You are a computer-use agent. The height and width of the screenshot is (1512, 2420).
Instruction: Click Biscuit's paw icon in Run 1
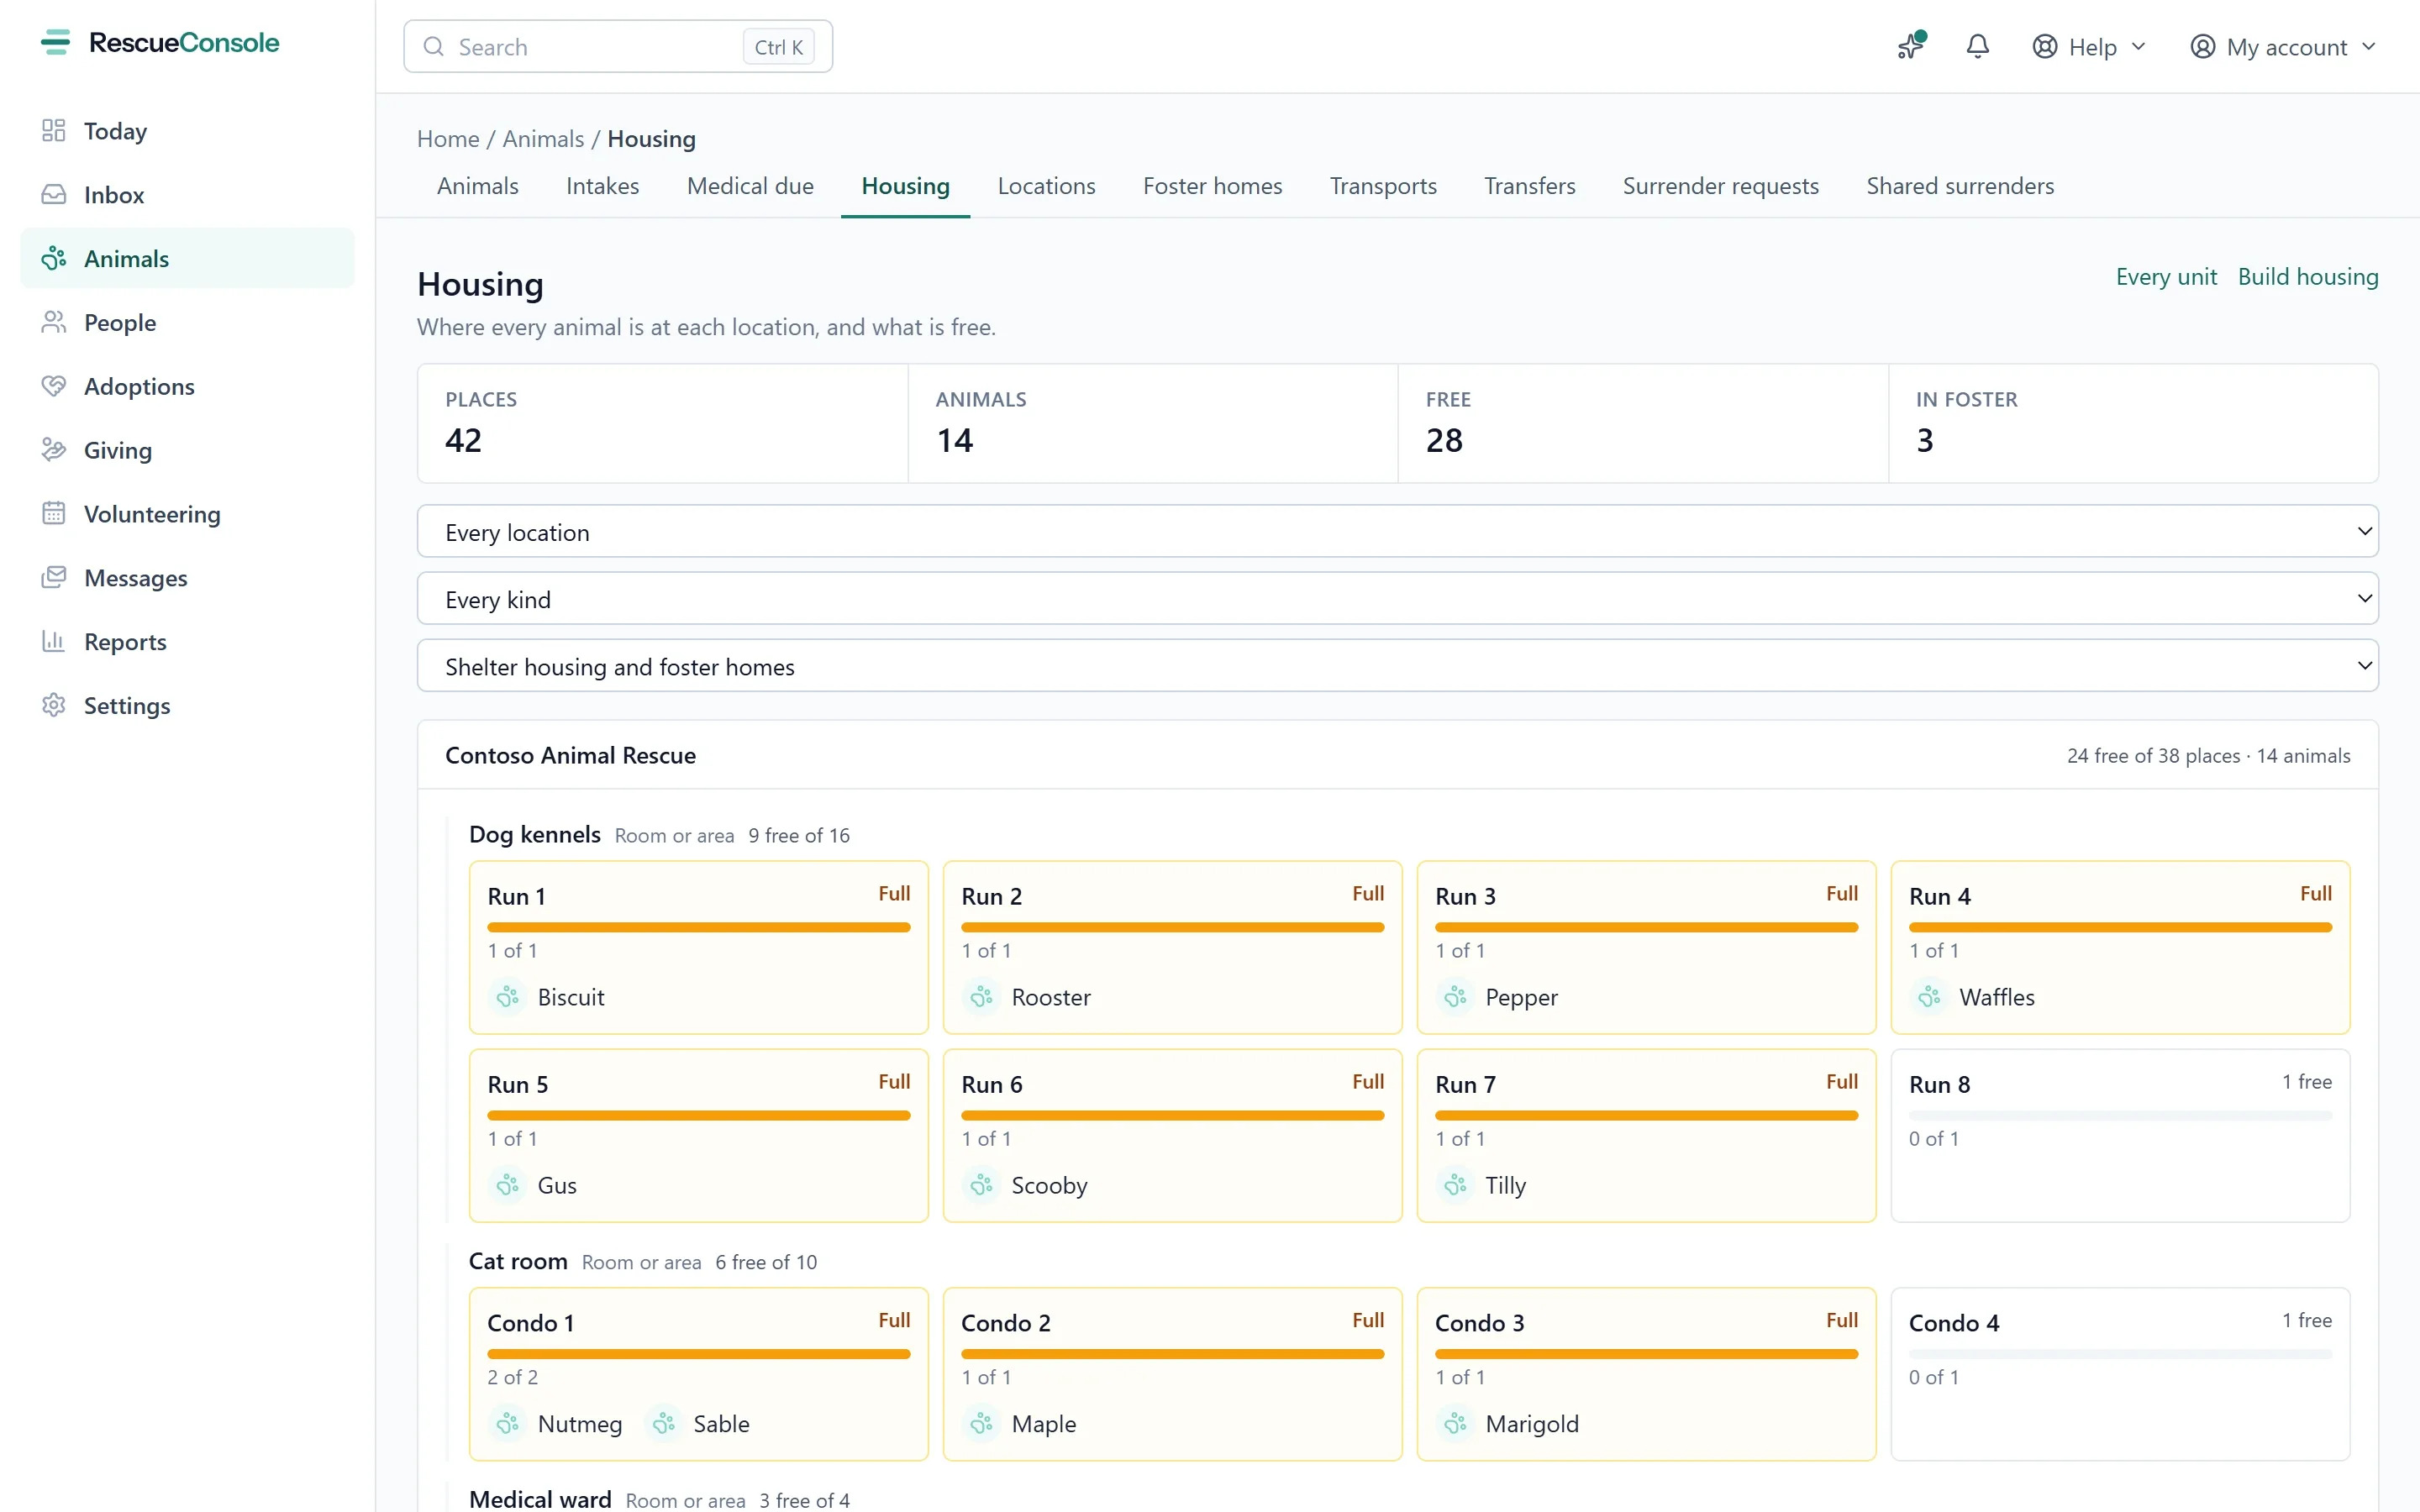coord(508,996)
